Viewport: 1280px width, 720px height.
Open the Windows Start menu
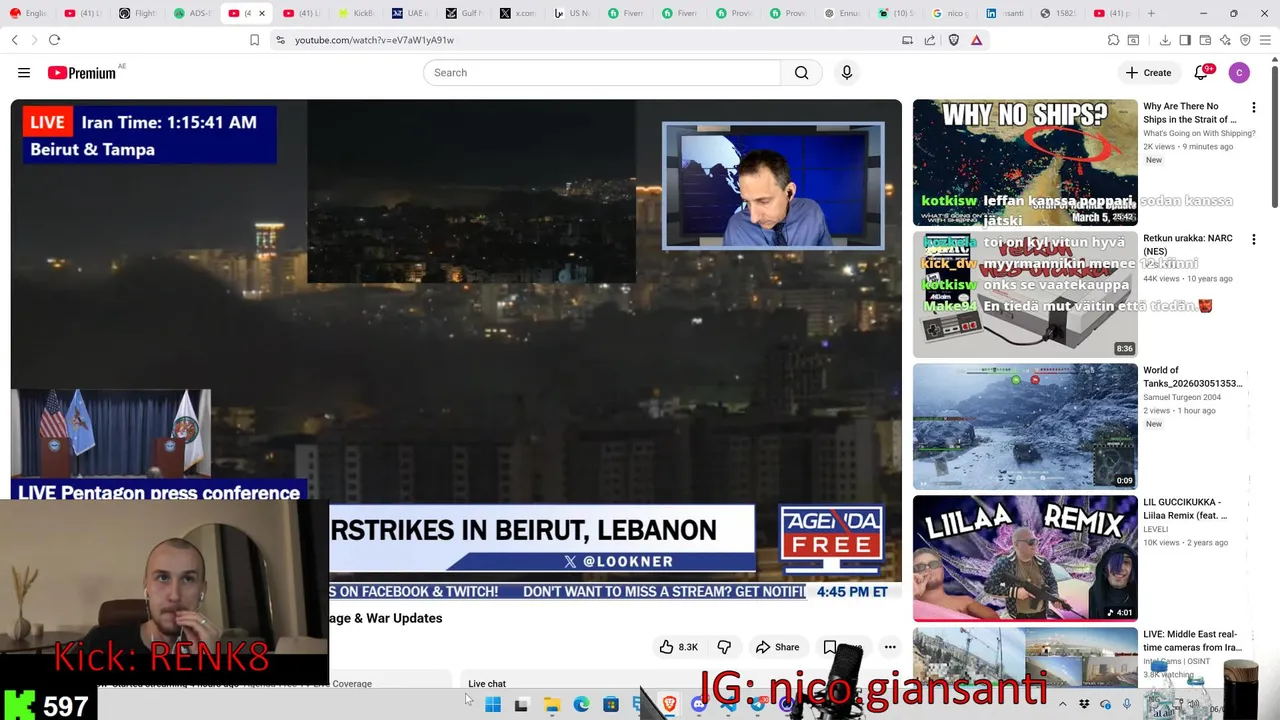[x=493, y=705]
